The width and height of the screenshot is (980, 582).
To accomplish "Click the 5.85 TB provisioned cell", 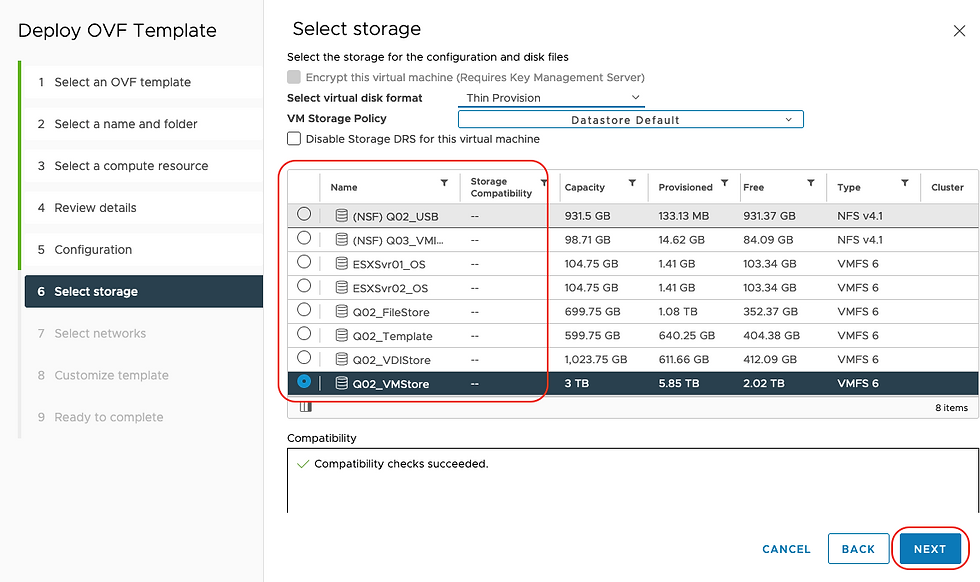I will tap(678, 383).
